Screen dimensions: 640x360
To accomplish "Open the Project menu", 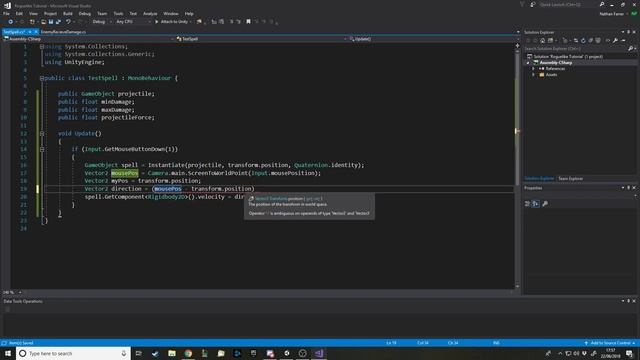I will 50,13.
